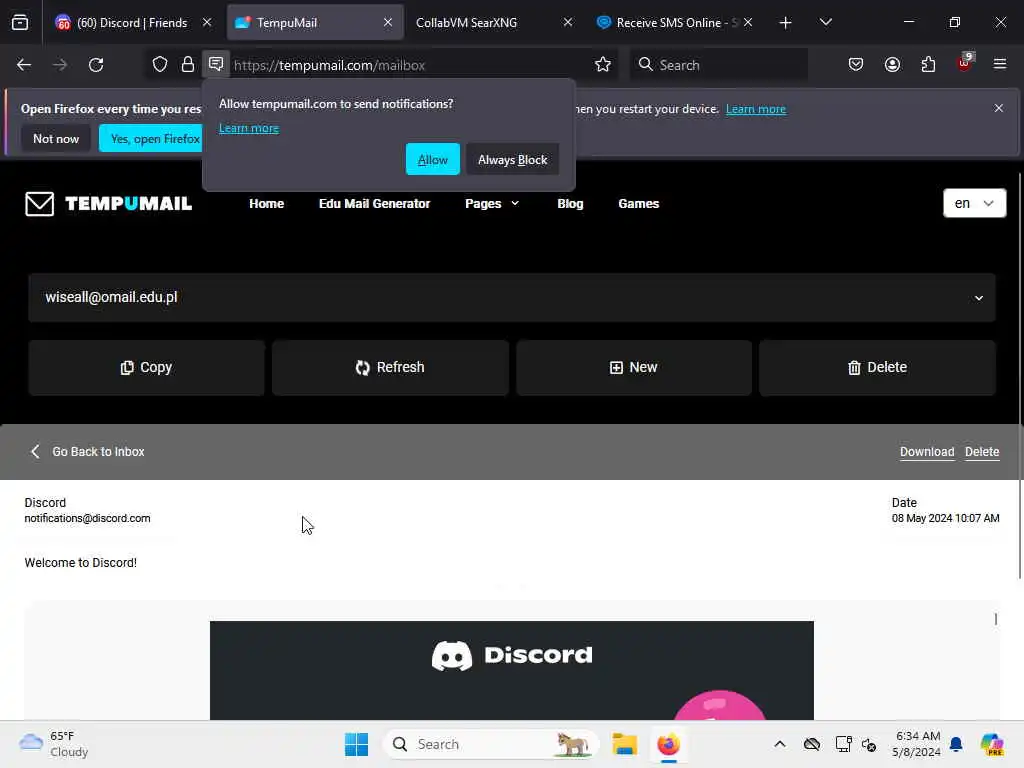Bookmark this page with star icon

(x=603, y=65)
